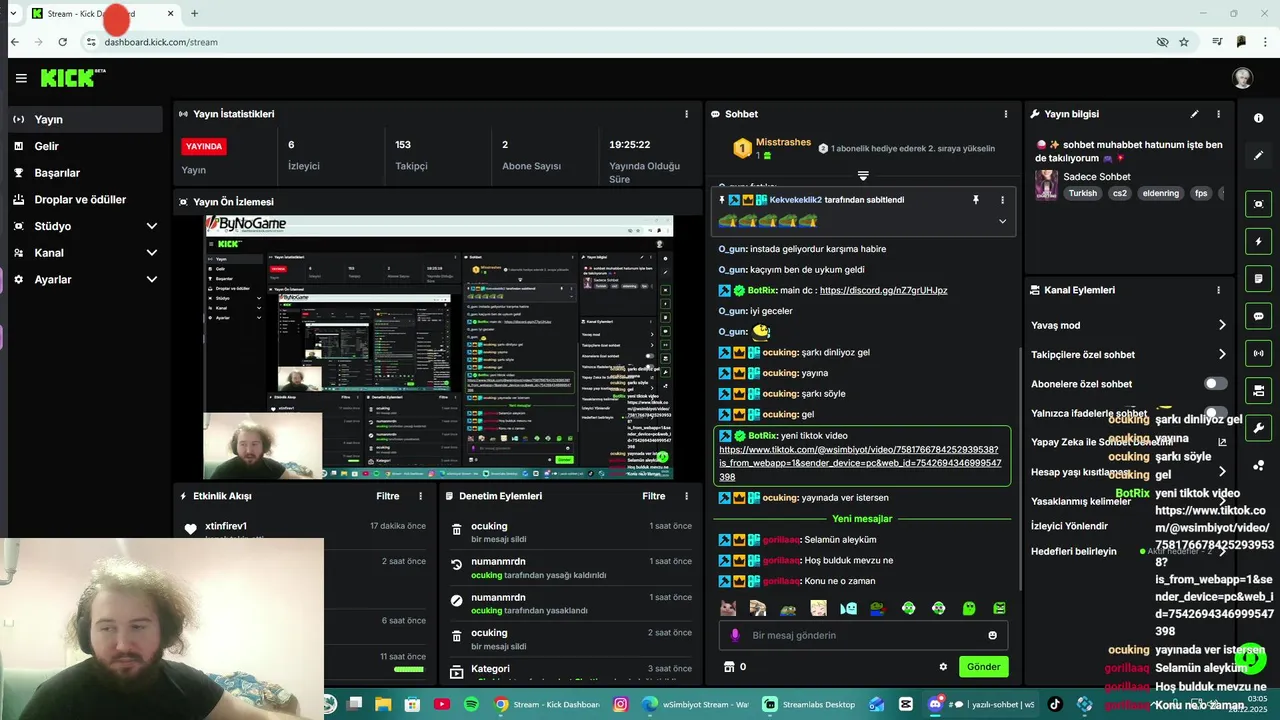
Task: Open Instagram from the taskbar
Action: (x=621, y=704)
